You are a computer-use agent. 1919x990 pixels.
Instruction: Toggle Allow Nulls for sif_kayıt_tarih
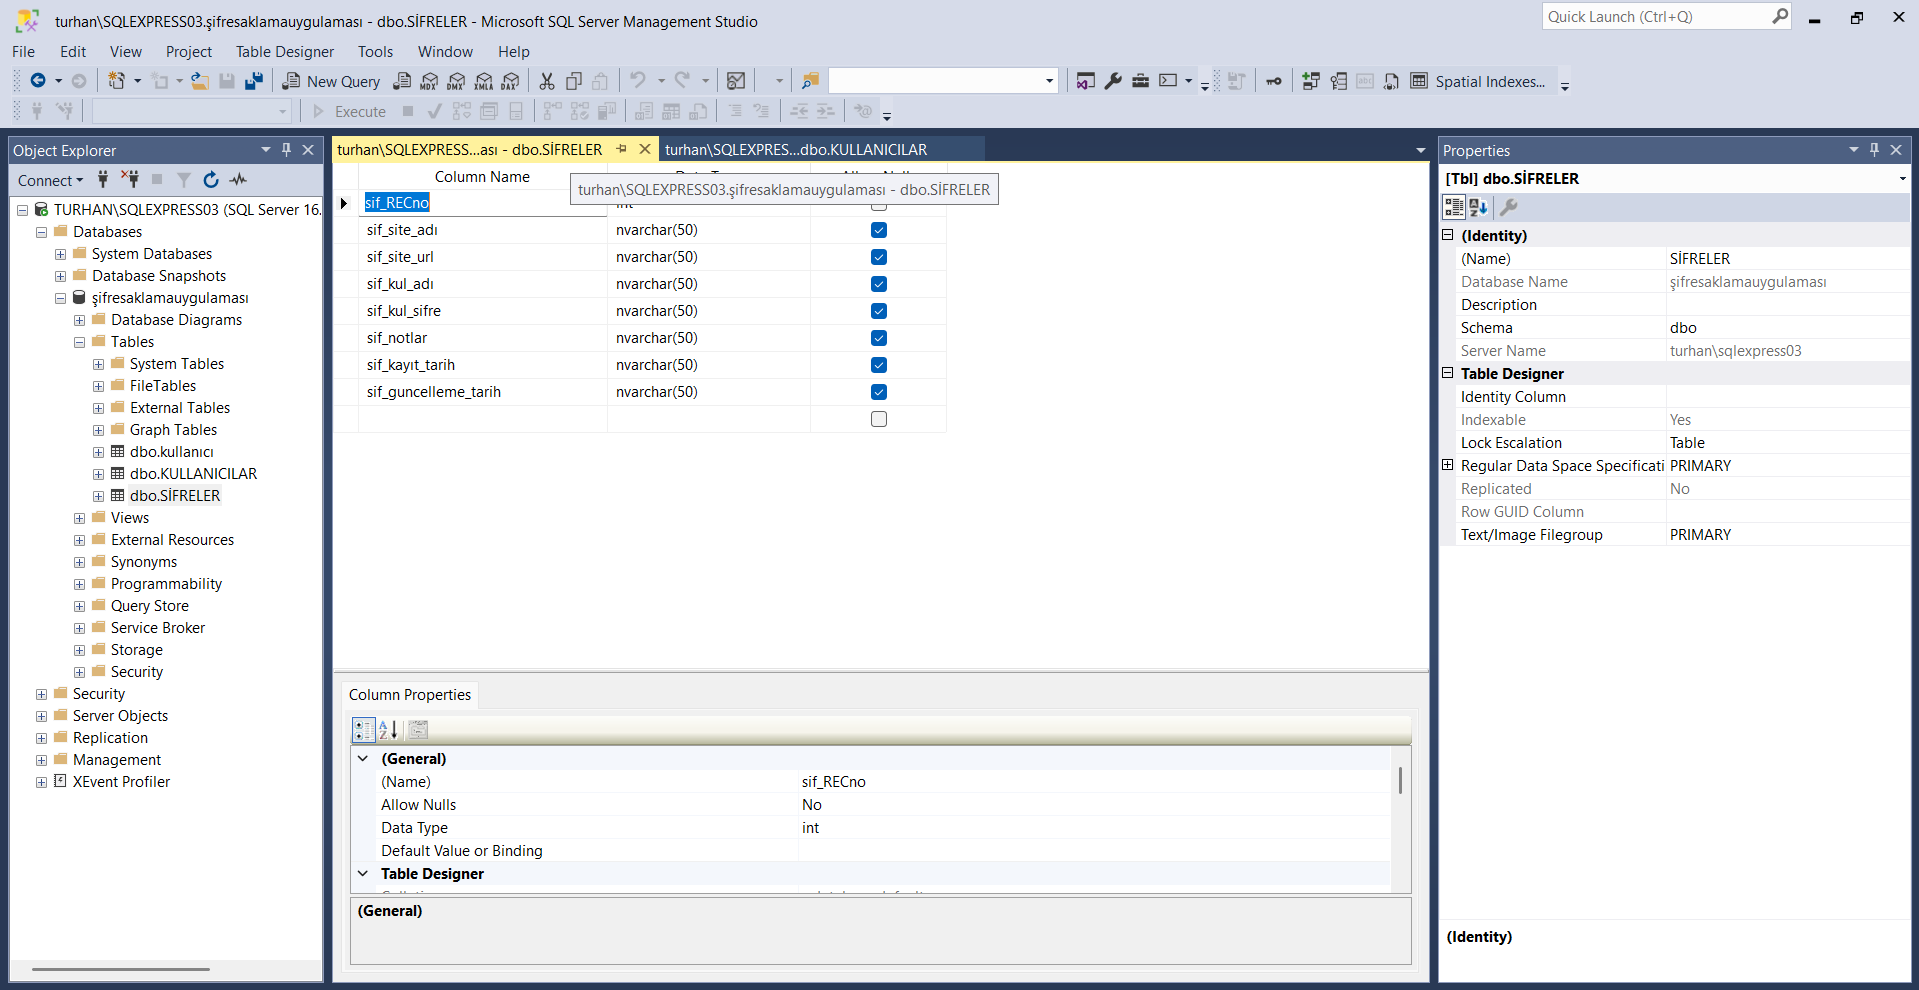click(879, 365)
